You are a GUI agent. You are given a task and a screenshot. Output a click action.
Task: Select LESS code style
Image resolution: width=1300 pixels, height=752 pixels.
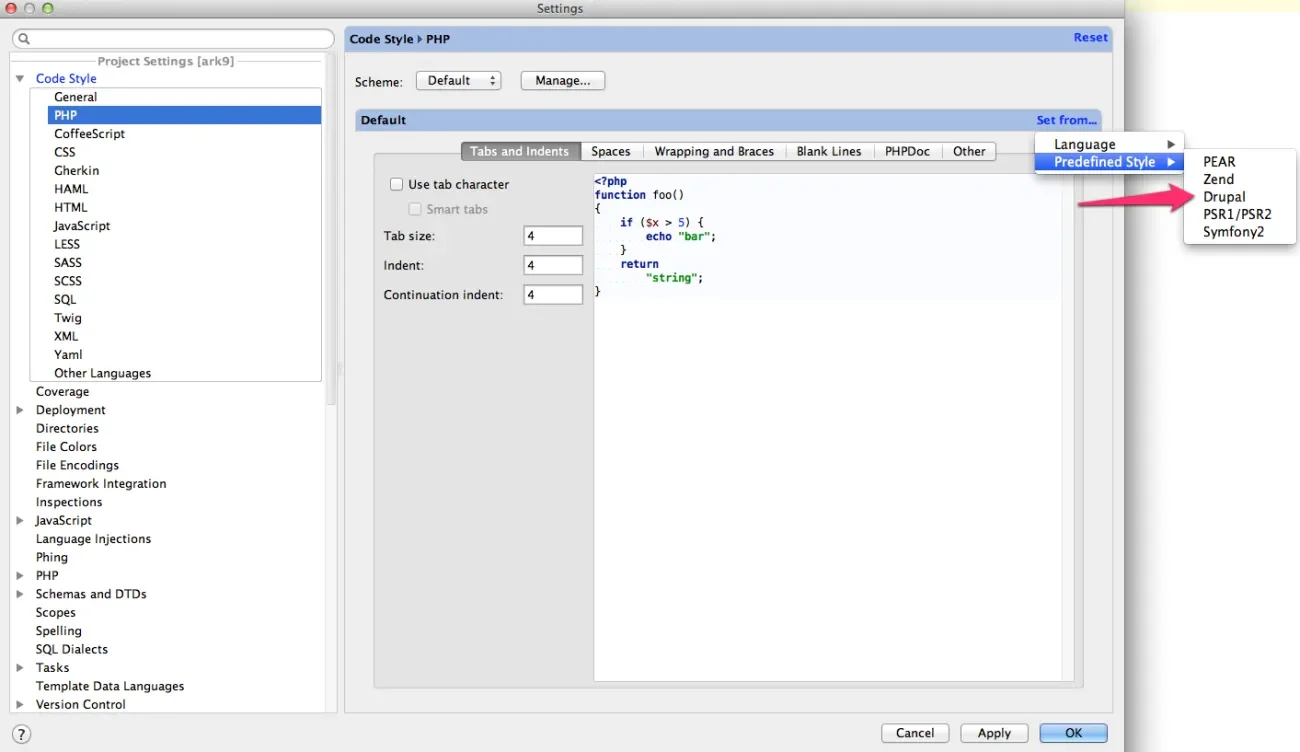(x=67, y=244)
